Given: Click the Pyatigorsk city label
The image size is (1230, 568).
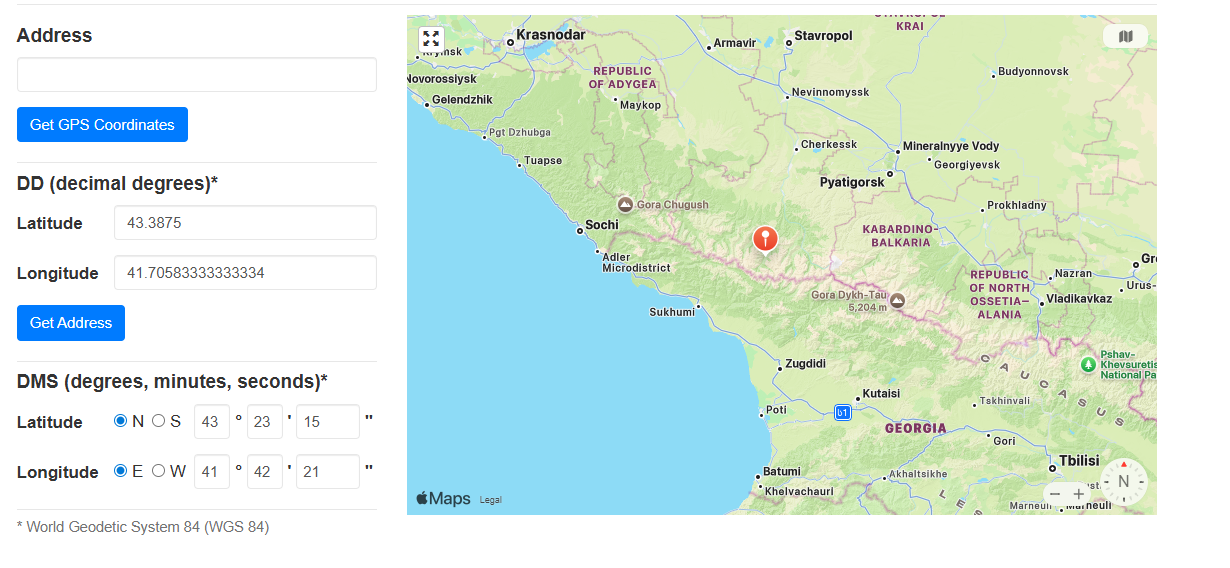Looking at the screenshot, I should pos(852,182).
